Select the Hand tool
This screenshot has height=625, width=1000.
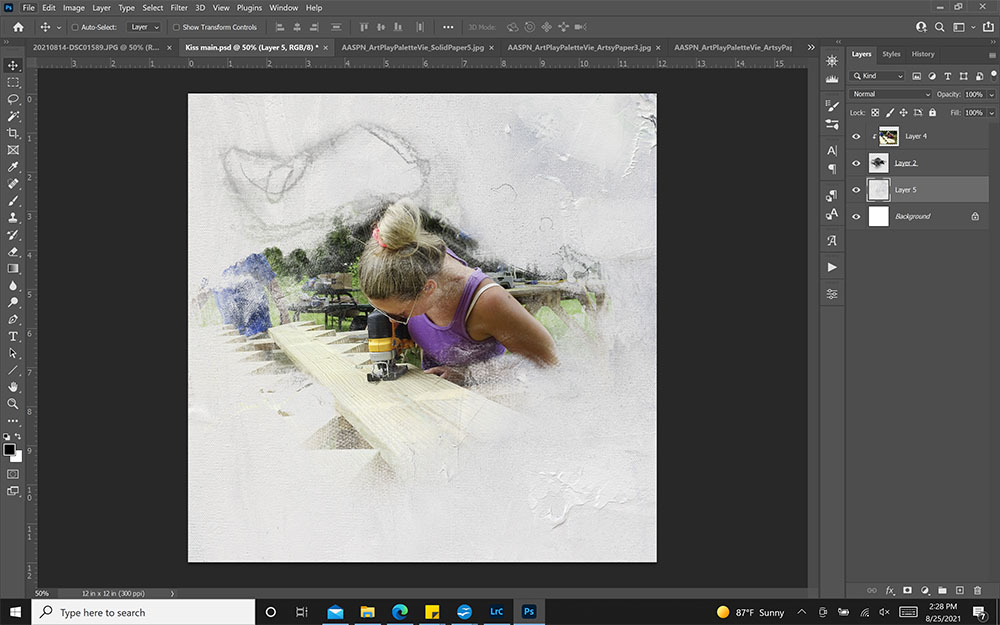13,386
